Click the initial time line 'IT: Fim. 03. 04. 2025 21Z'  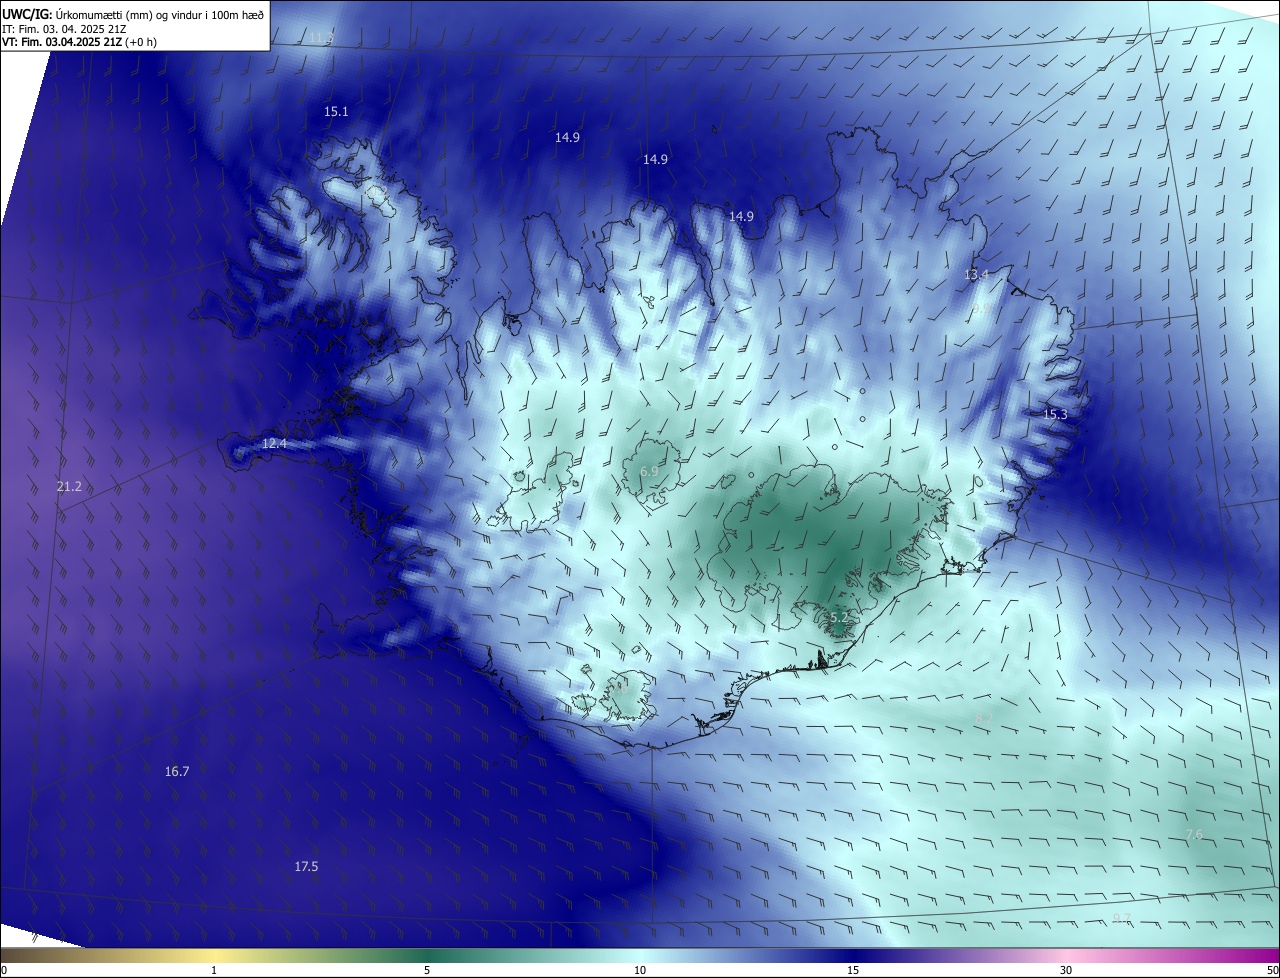64,29
